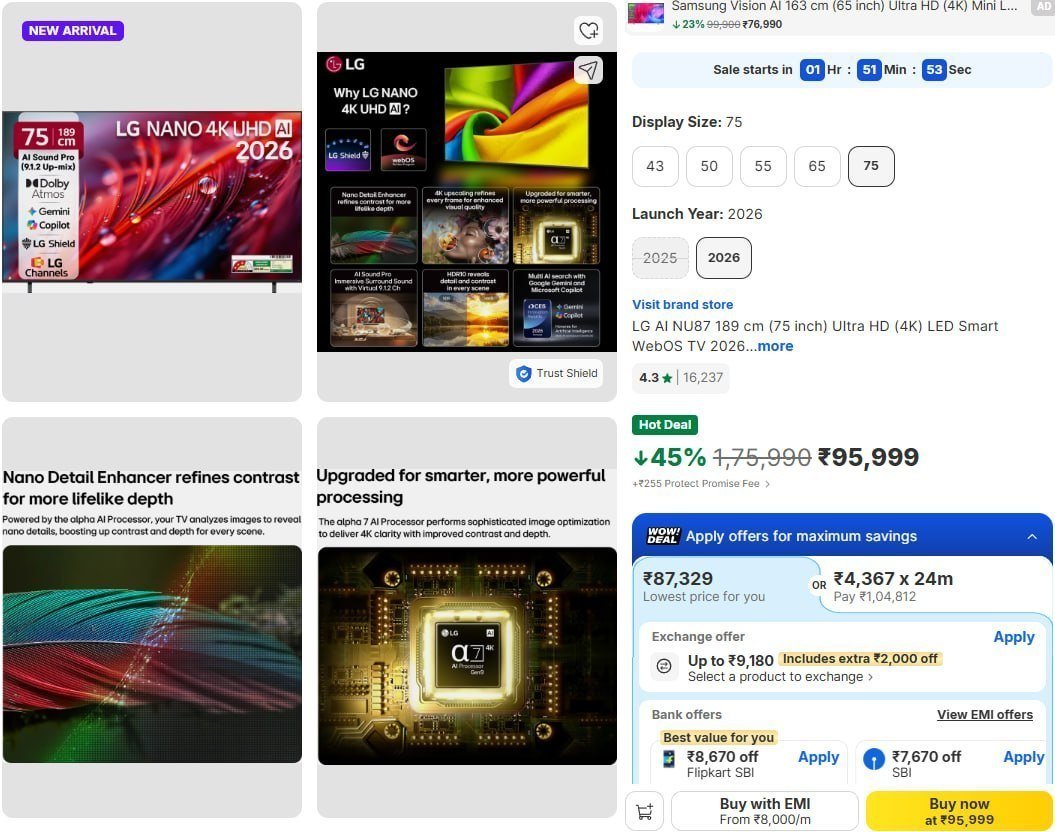Viewport: 1055px width, 832px height.
Task: Click Samsung Vision AI ad title
Action: (844, 6)
